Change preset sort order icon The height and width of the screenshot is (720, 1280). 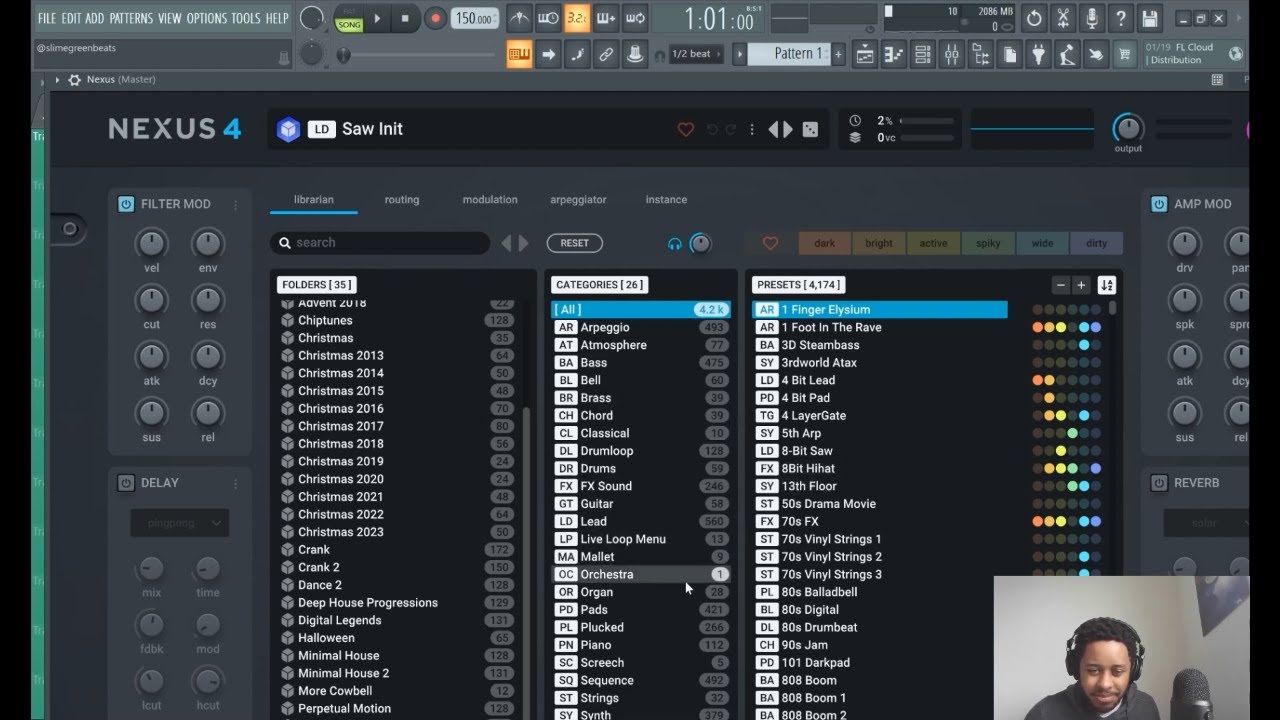[x=1107, y=285]
